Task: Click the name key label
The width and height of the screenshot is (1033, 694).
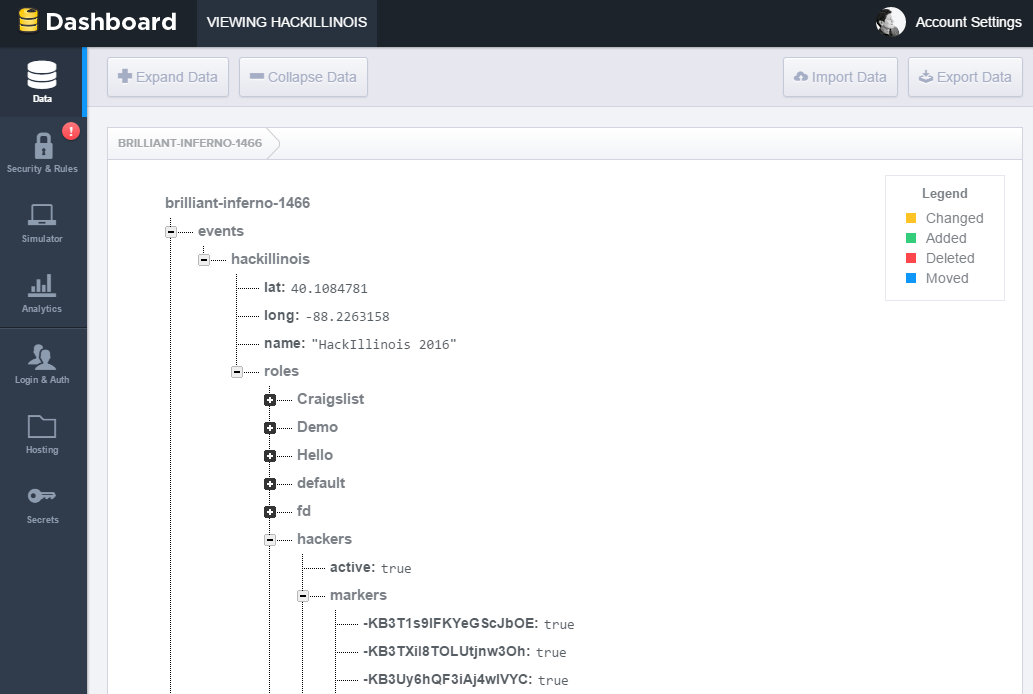Action: (x=285, y=343)
